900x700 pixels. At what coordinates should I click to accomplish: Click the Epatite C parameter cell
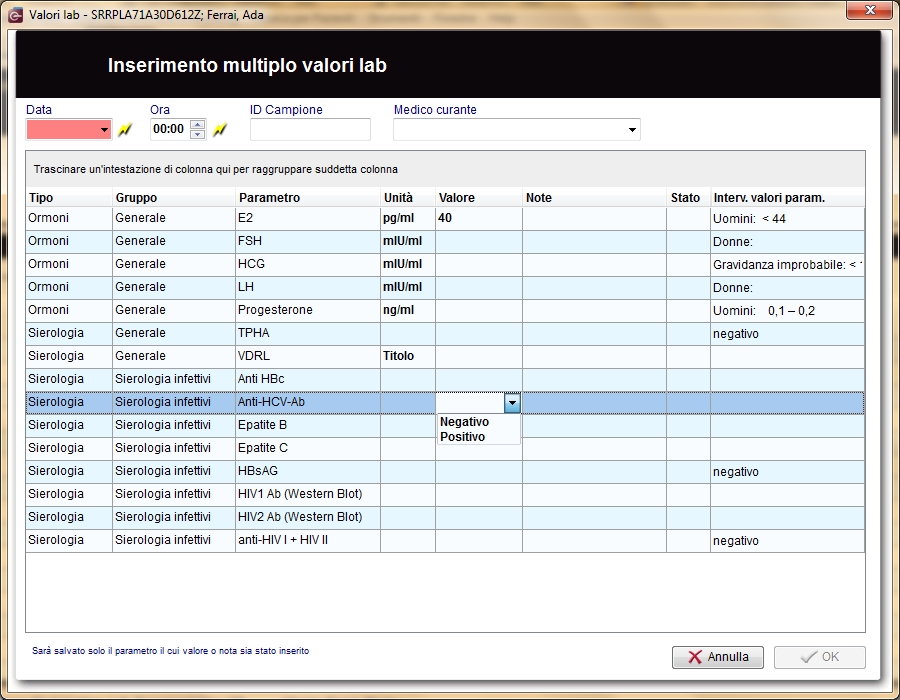click(x=308, y=448)
